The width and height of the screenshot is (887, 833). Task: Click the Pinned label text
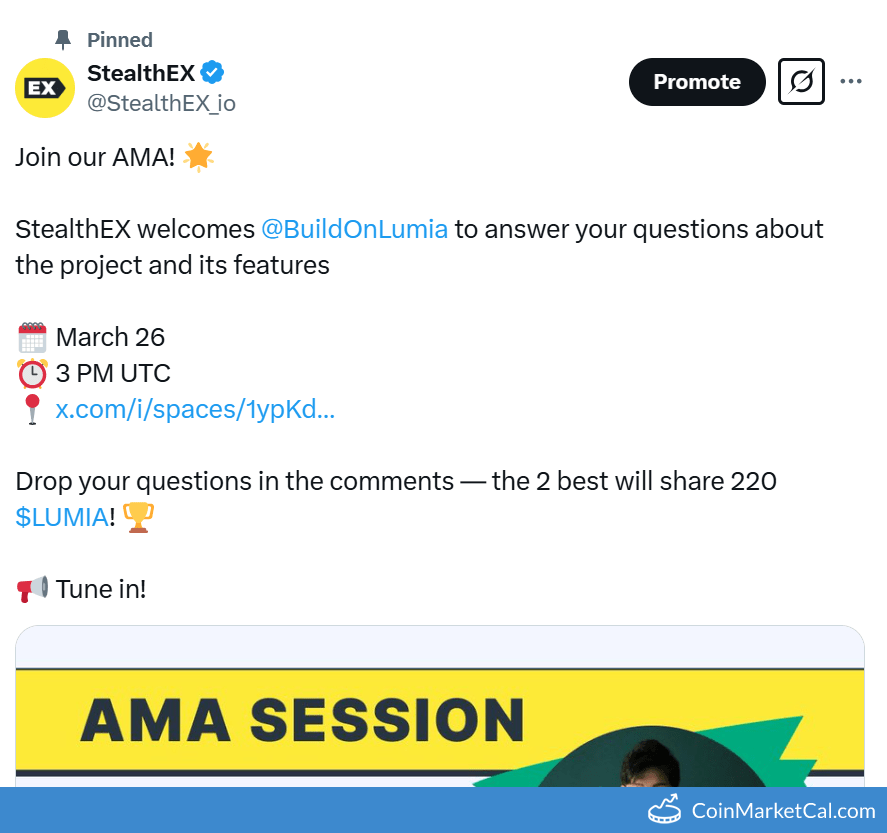click(120, 40)
